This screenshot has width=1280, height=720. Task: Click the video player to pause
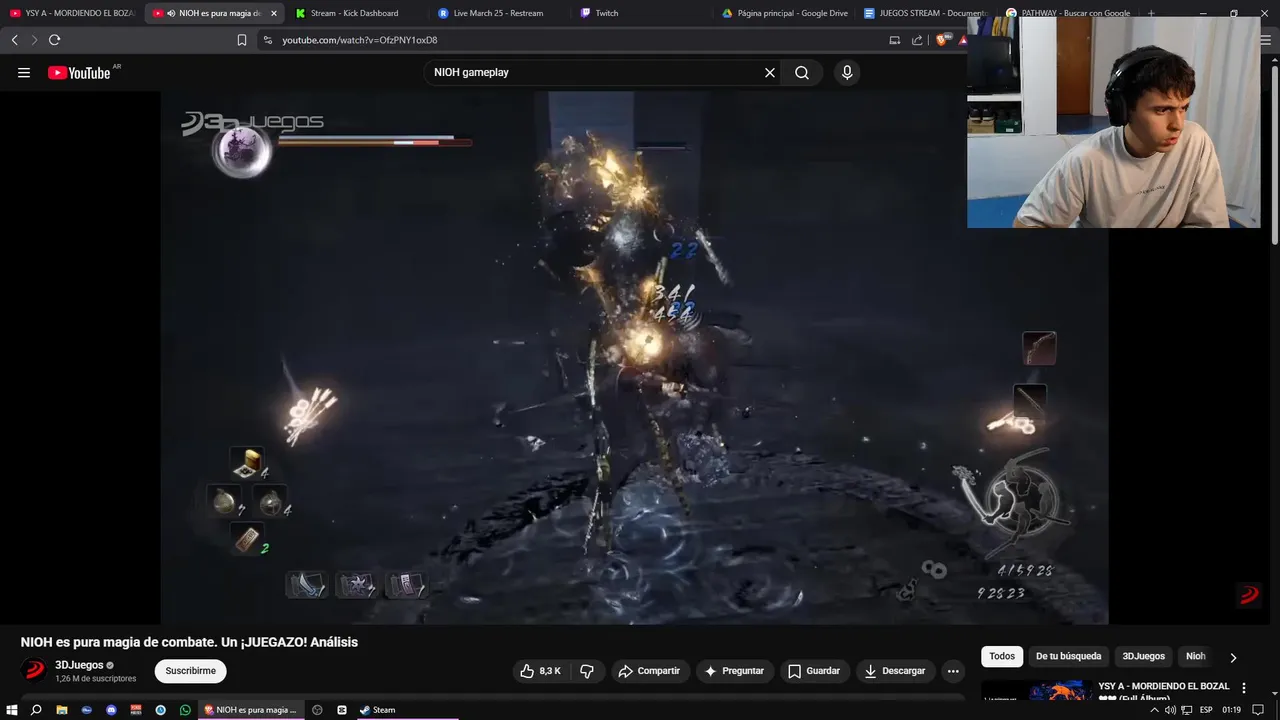(634, 358)
